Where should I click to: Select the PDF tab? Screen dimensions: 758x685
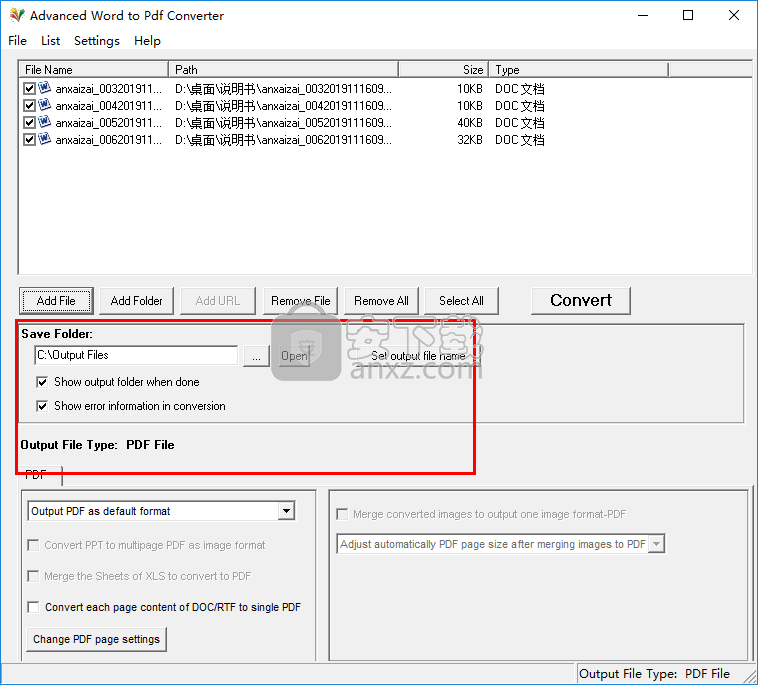click(x=40, y=475)
